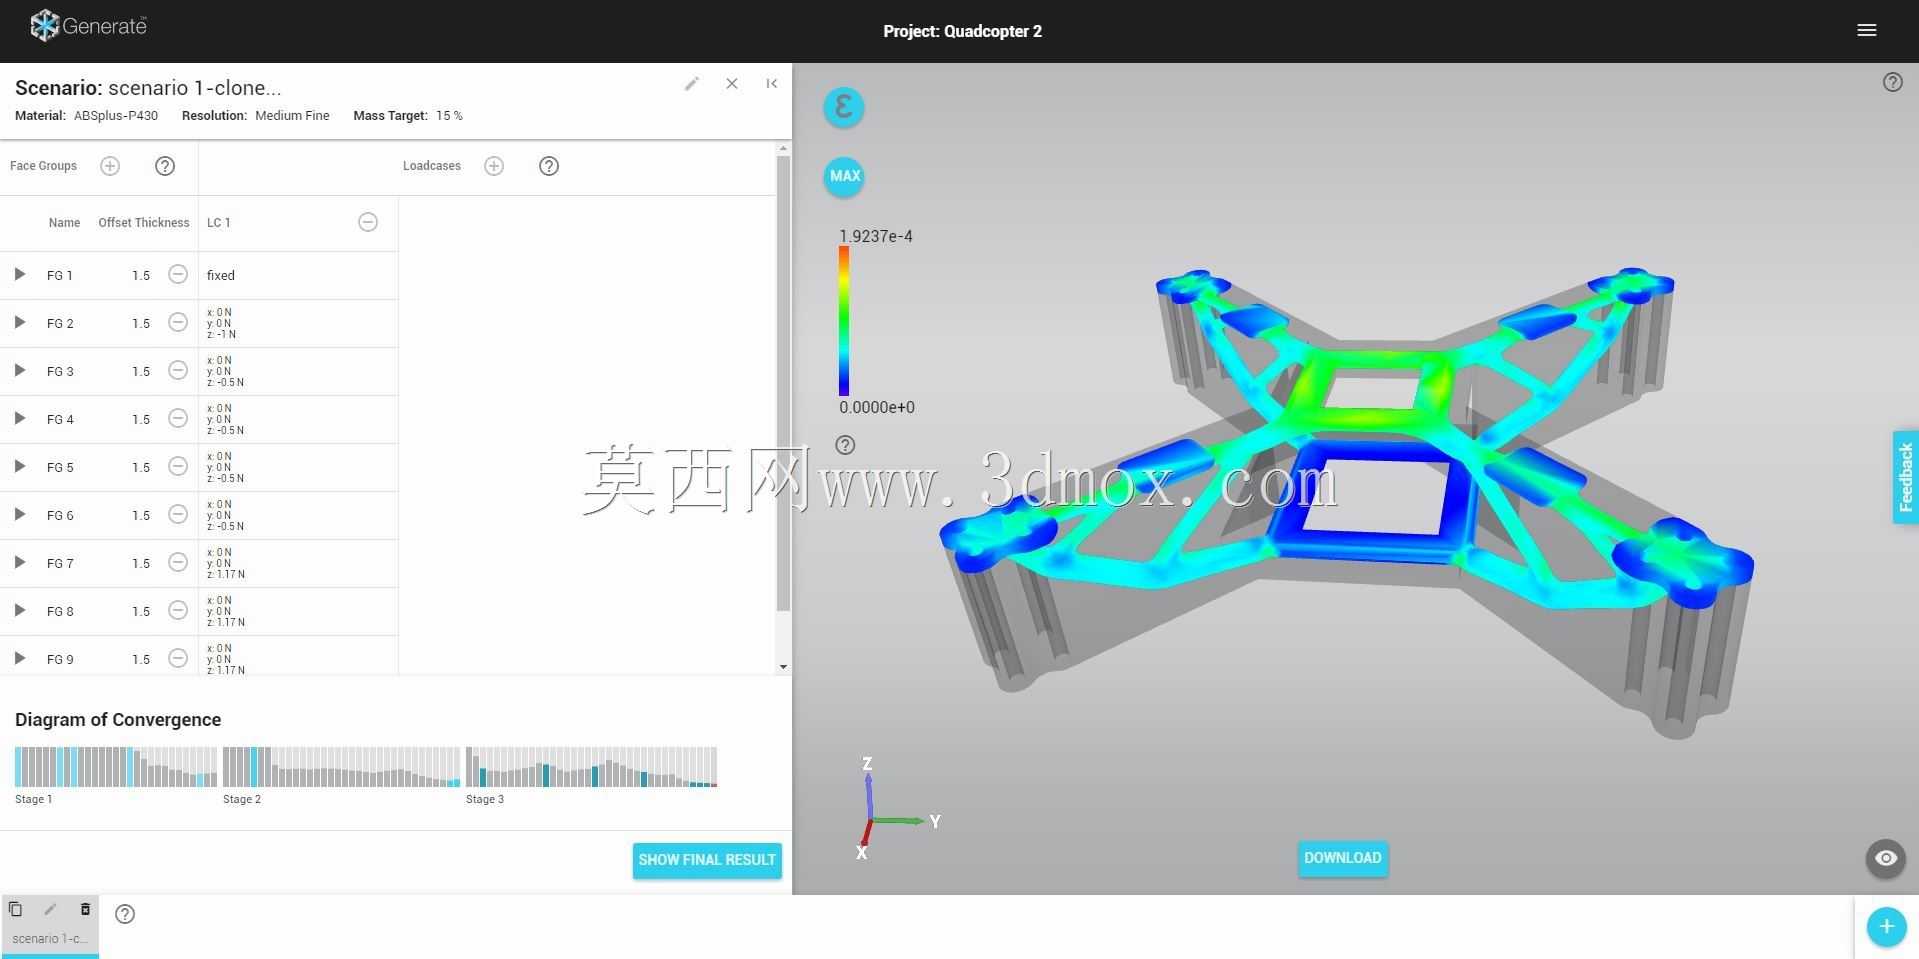Viewport: 1919px width, 959px height.
Task: Collapse the scenario panel with the arrow icon
Action: 771,84
